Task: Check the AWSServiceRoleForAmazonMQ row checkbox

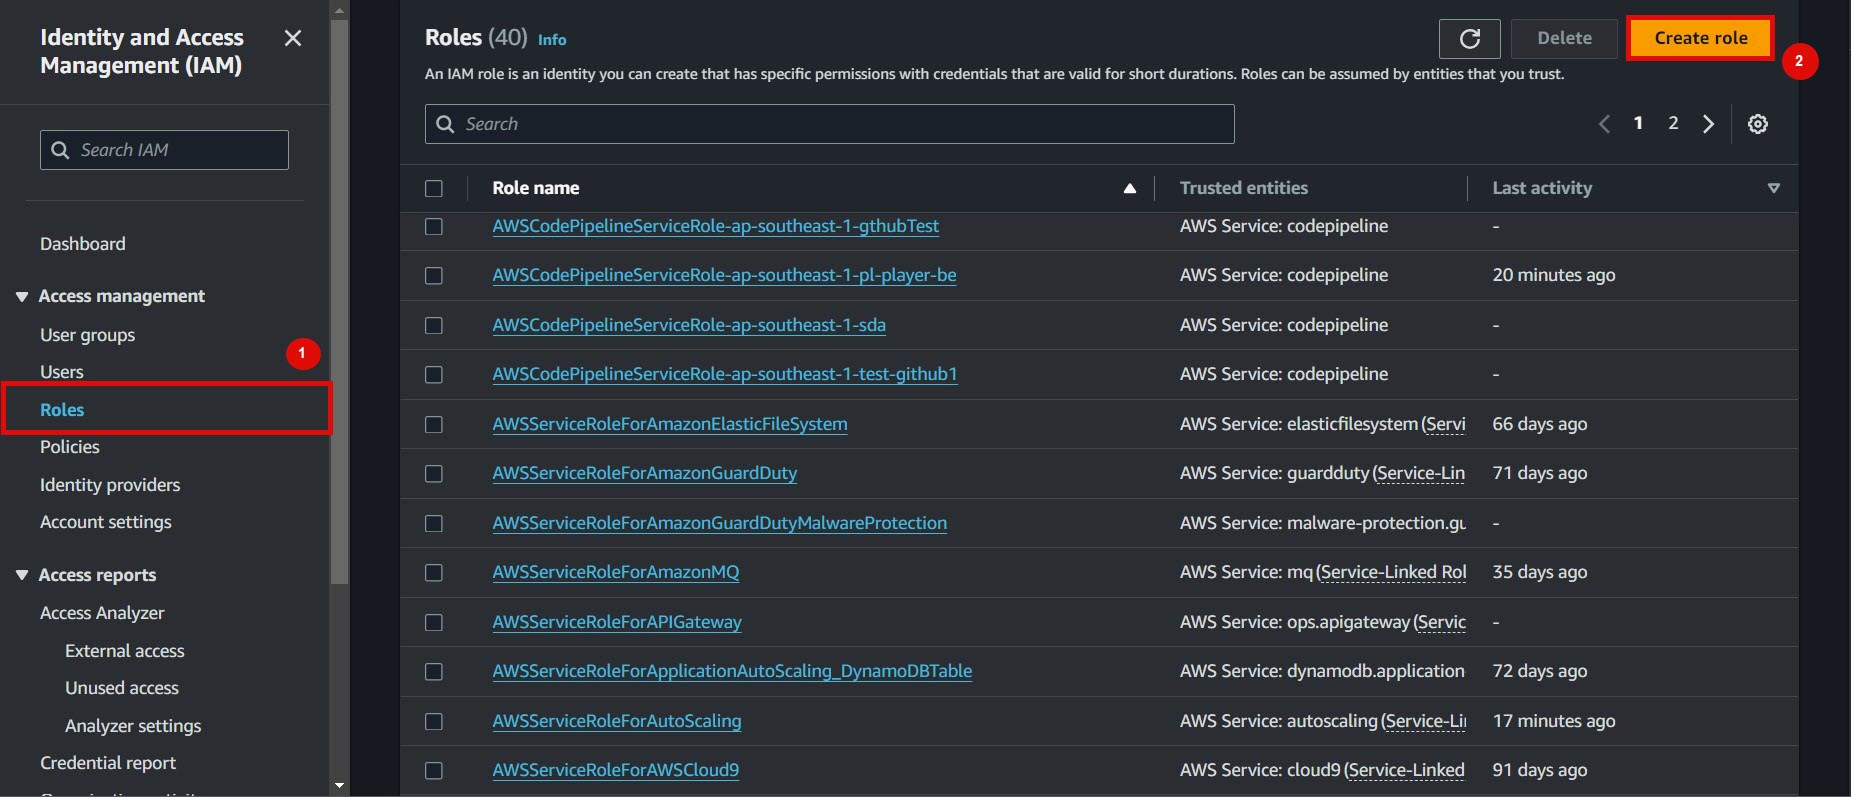Action: click(x=433, y=573)
